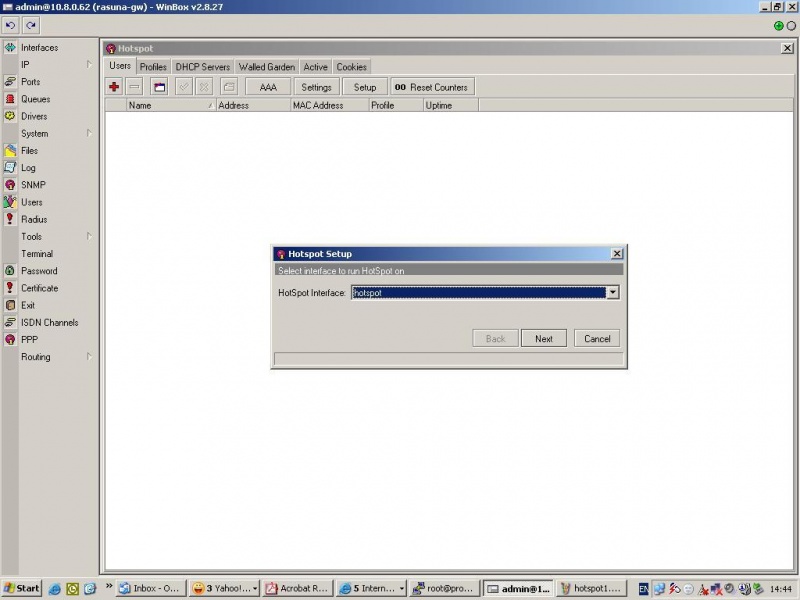This screenshot has height=600, width=800.
Task: Open the Certificate manager from sidebar
Action: [42, 288]
